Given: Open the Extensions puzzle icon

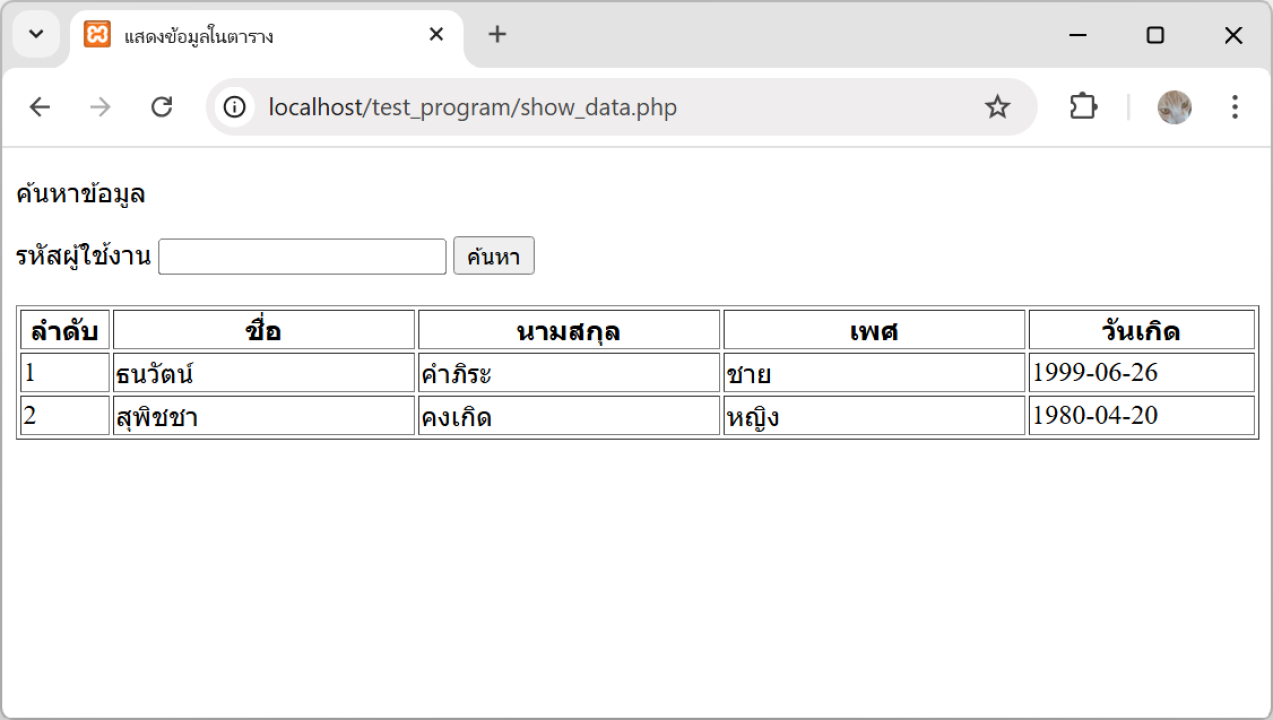Looking at the screenshot, I should [x=1083, y=107].
